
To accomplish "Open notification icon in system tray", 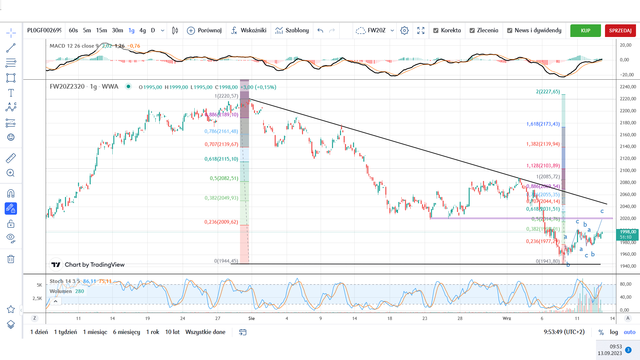I will coord(628,350).
